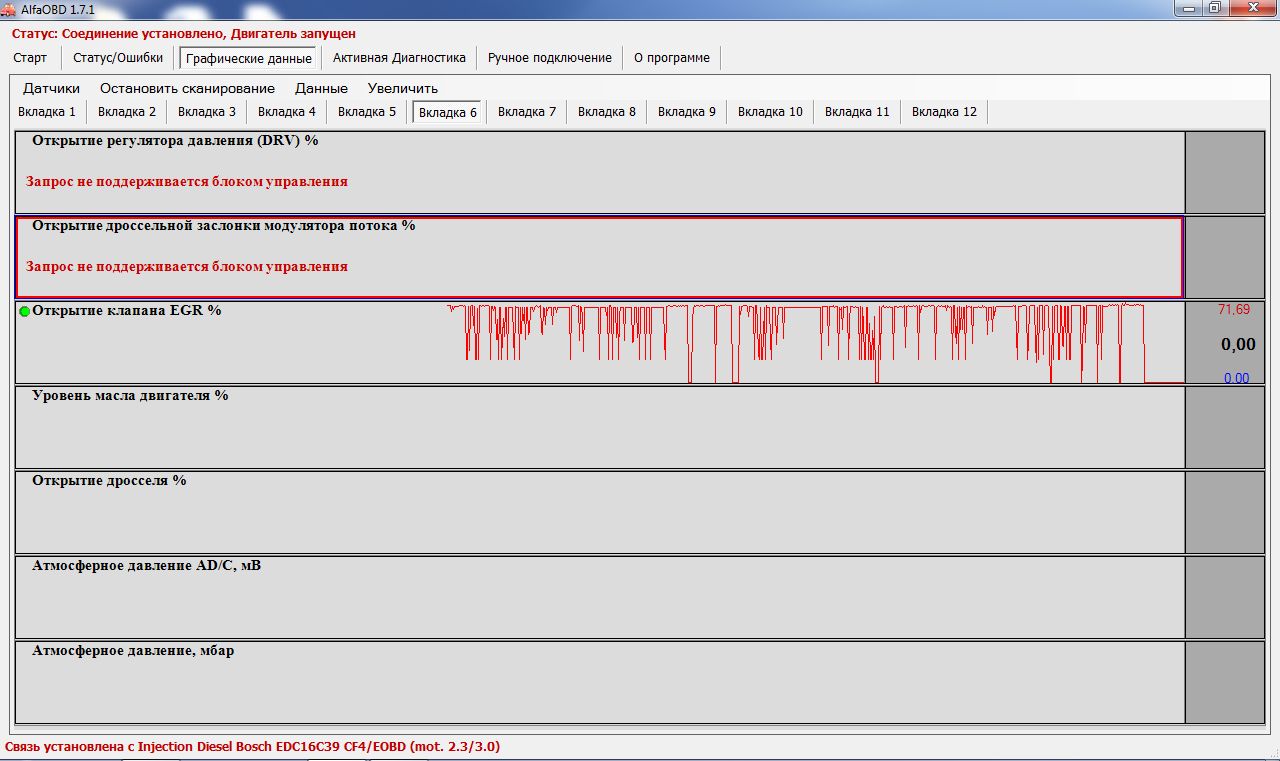The width and height of the screenshot is (1280, 761).
Task: Switch to Вкладка 9
Action: click(x=687, y=112)
